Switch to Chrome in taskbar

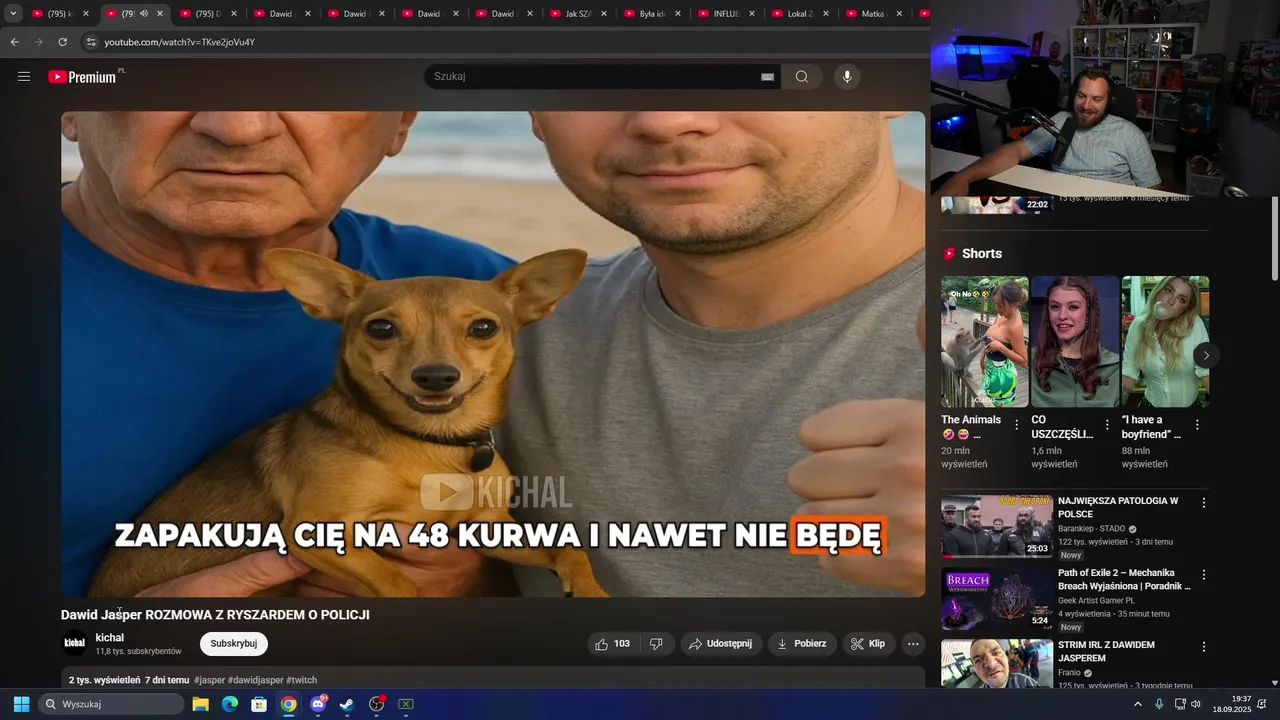pos(288,704)
